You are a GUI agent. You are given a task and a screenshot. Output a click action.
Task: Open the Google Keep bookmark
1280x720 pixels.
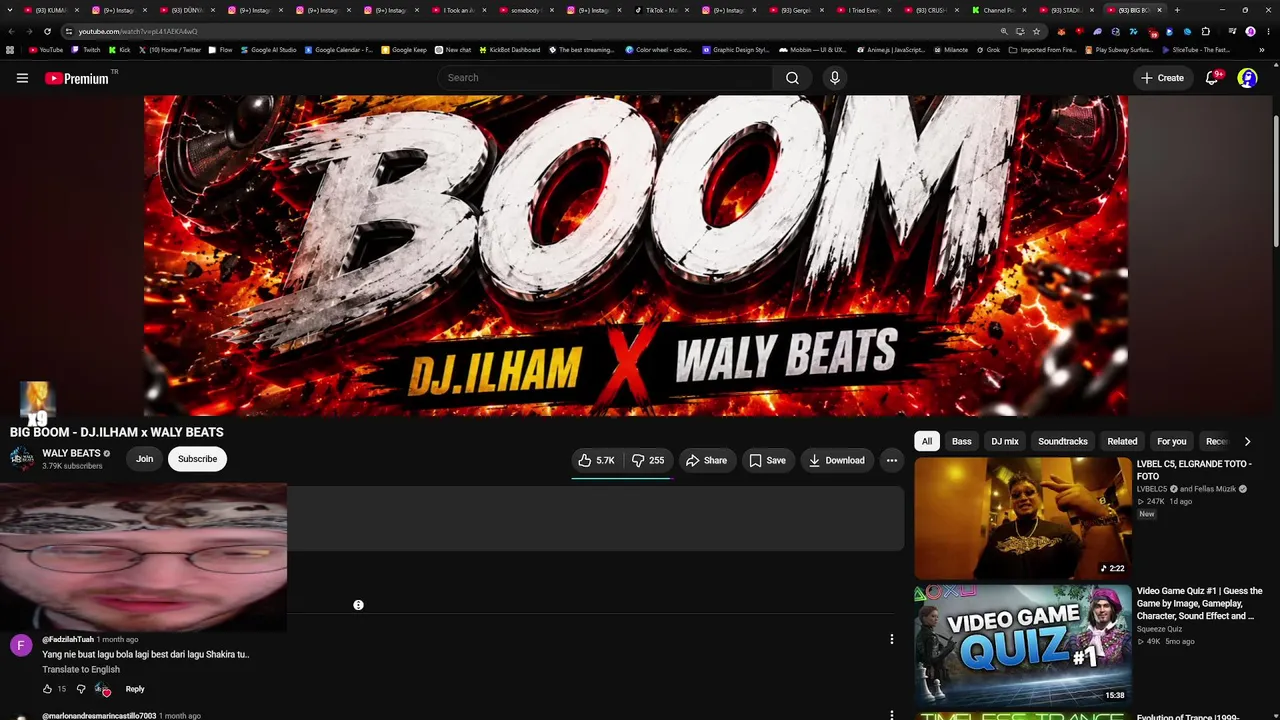tap(404, 50)
